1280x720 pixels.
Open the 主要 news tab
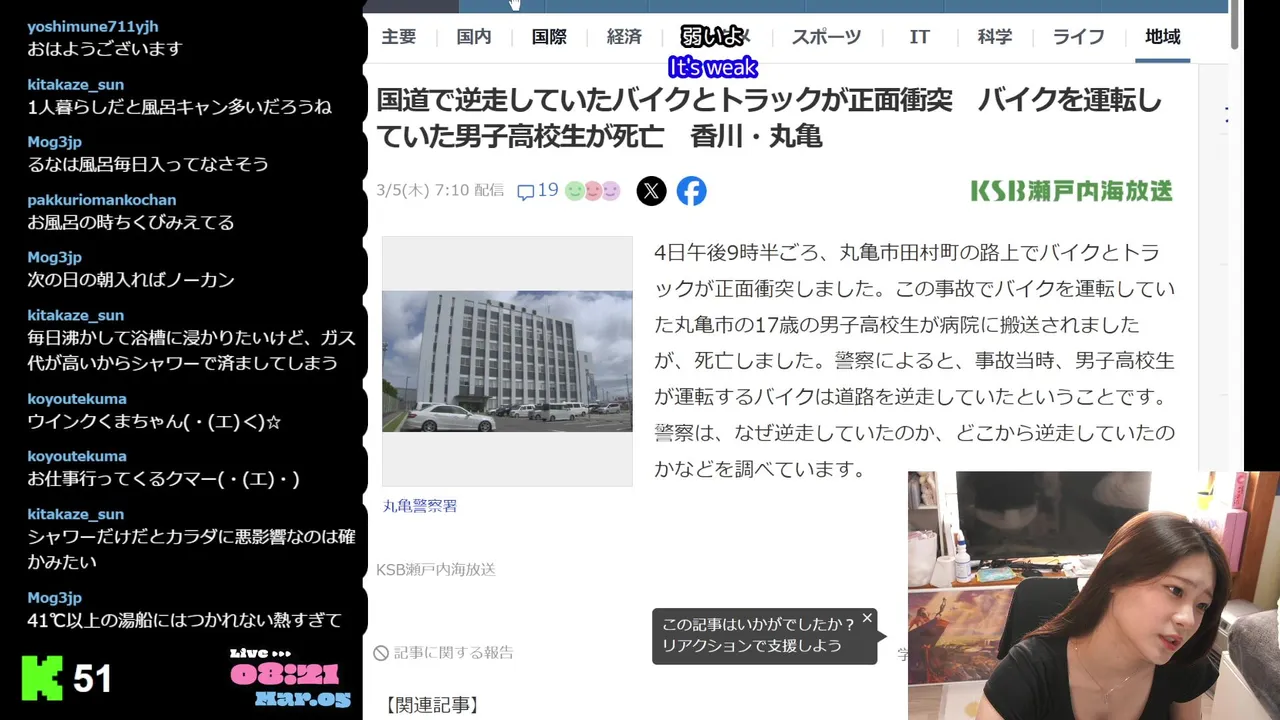point(399,37)
